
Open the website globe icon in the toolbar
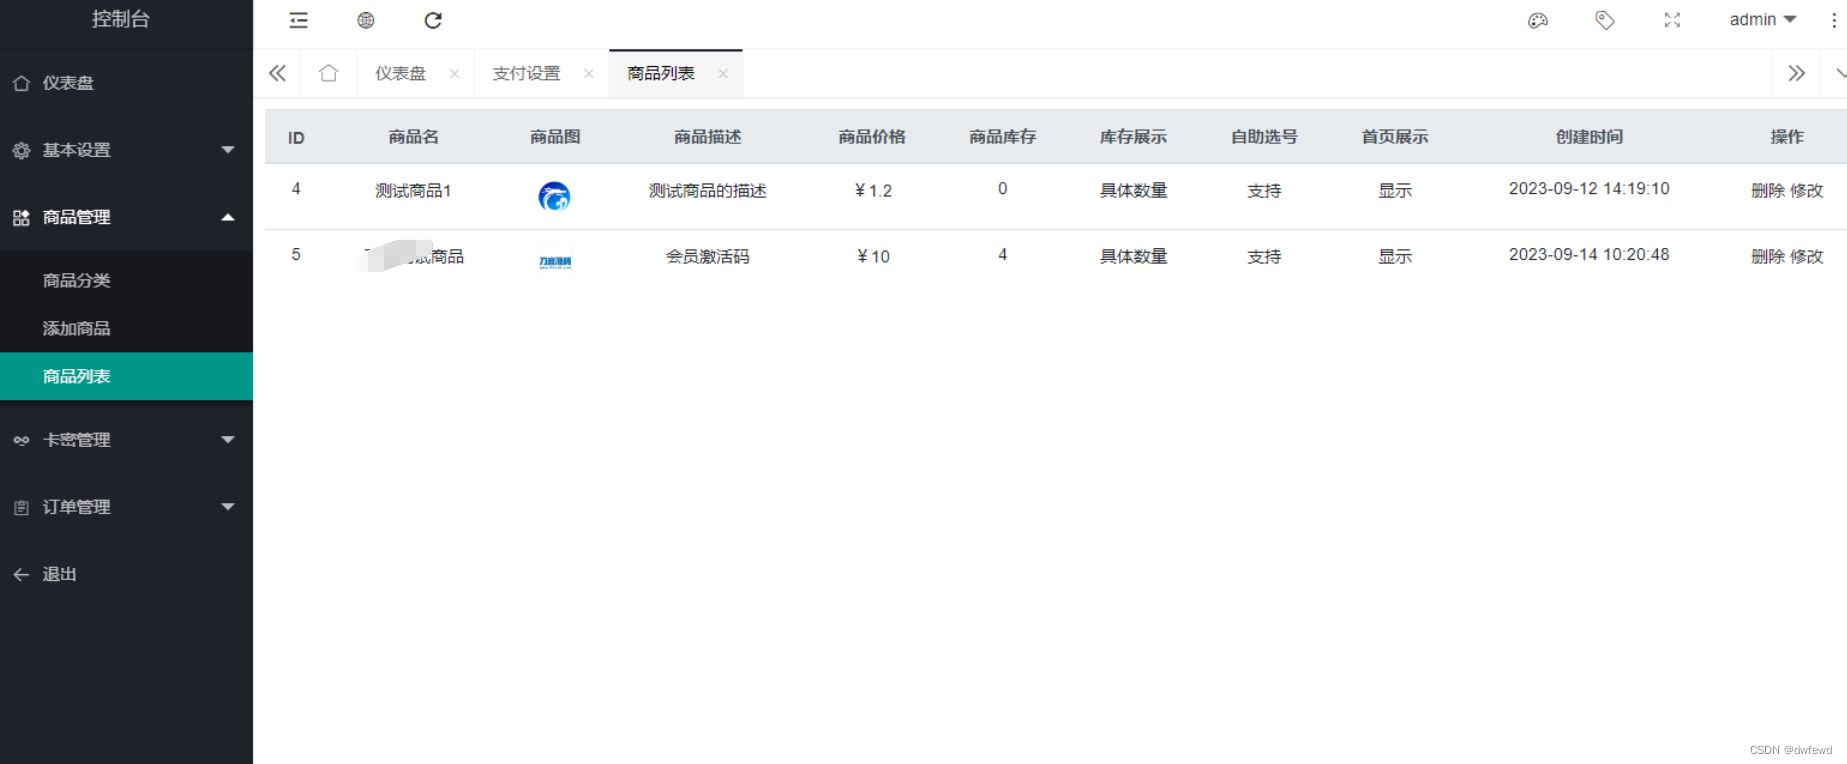[366, 20]
